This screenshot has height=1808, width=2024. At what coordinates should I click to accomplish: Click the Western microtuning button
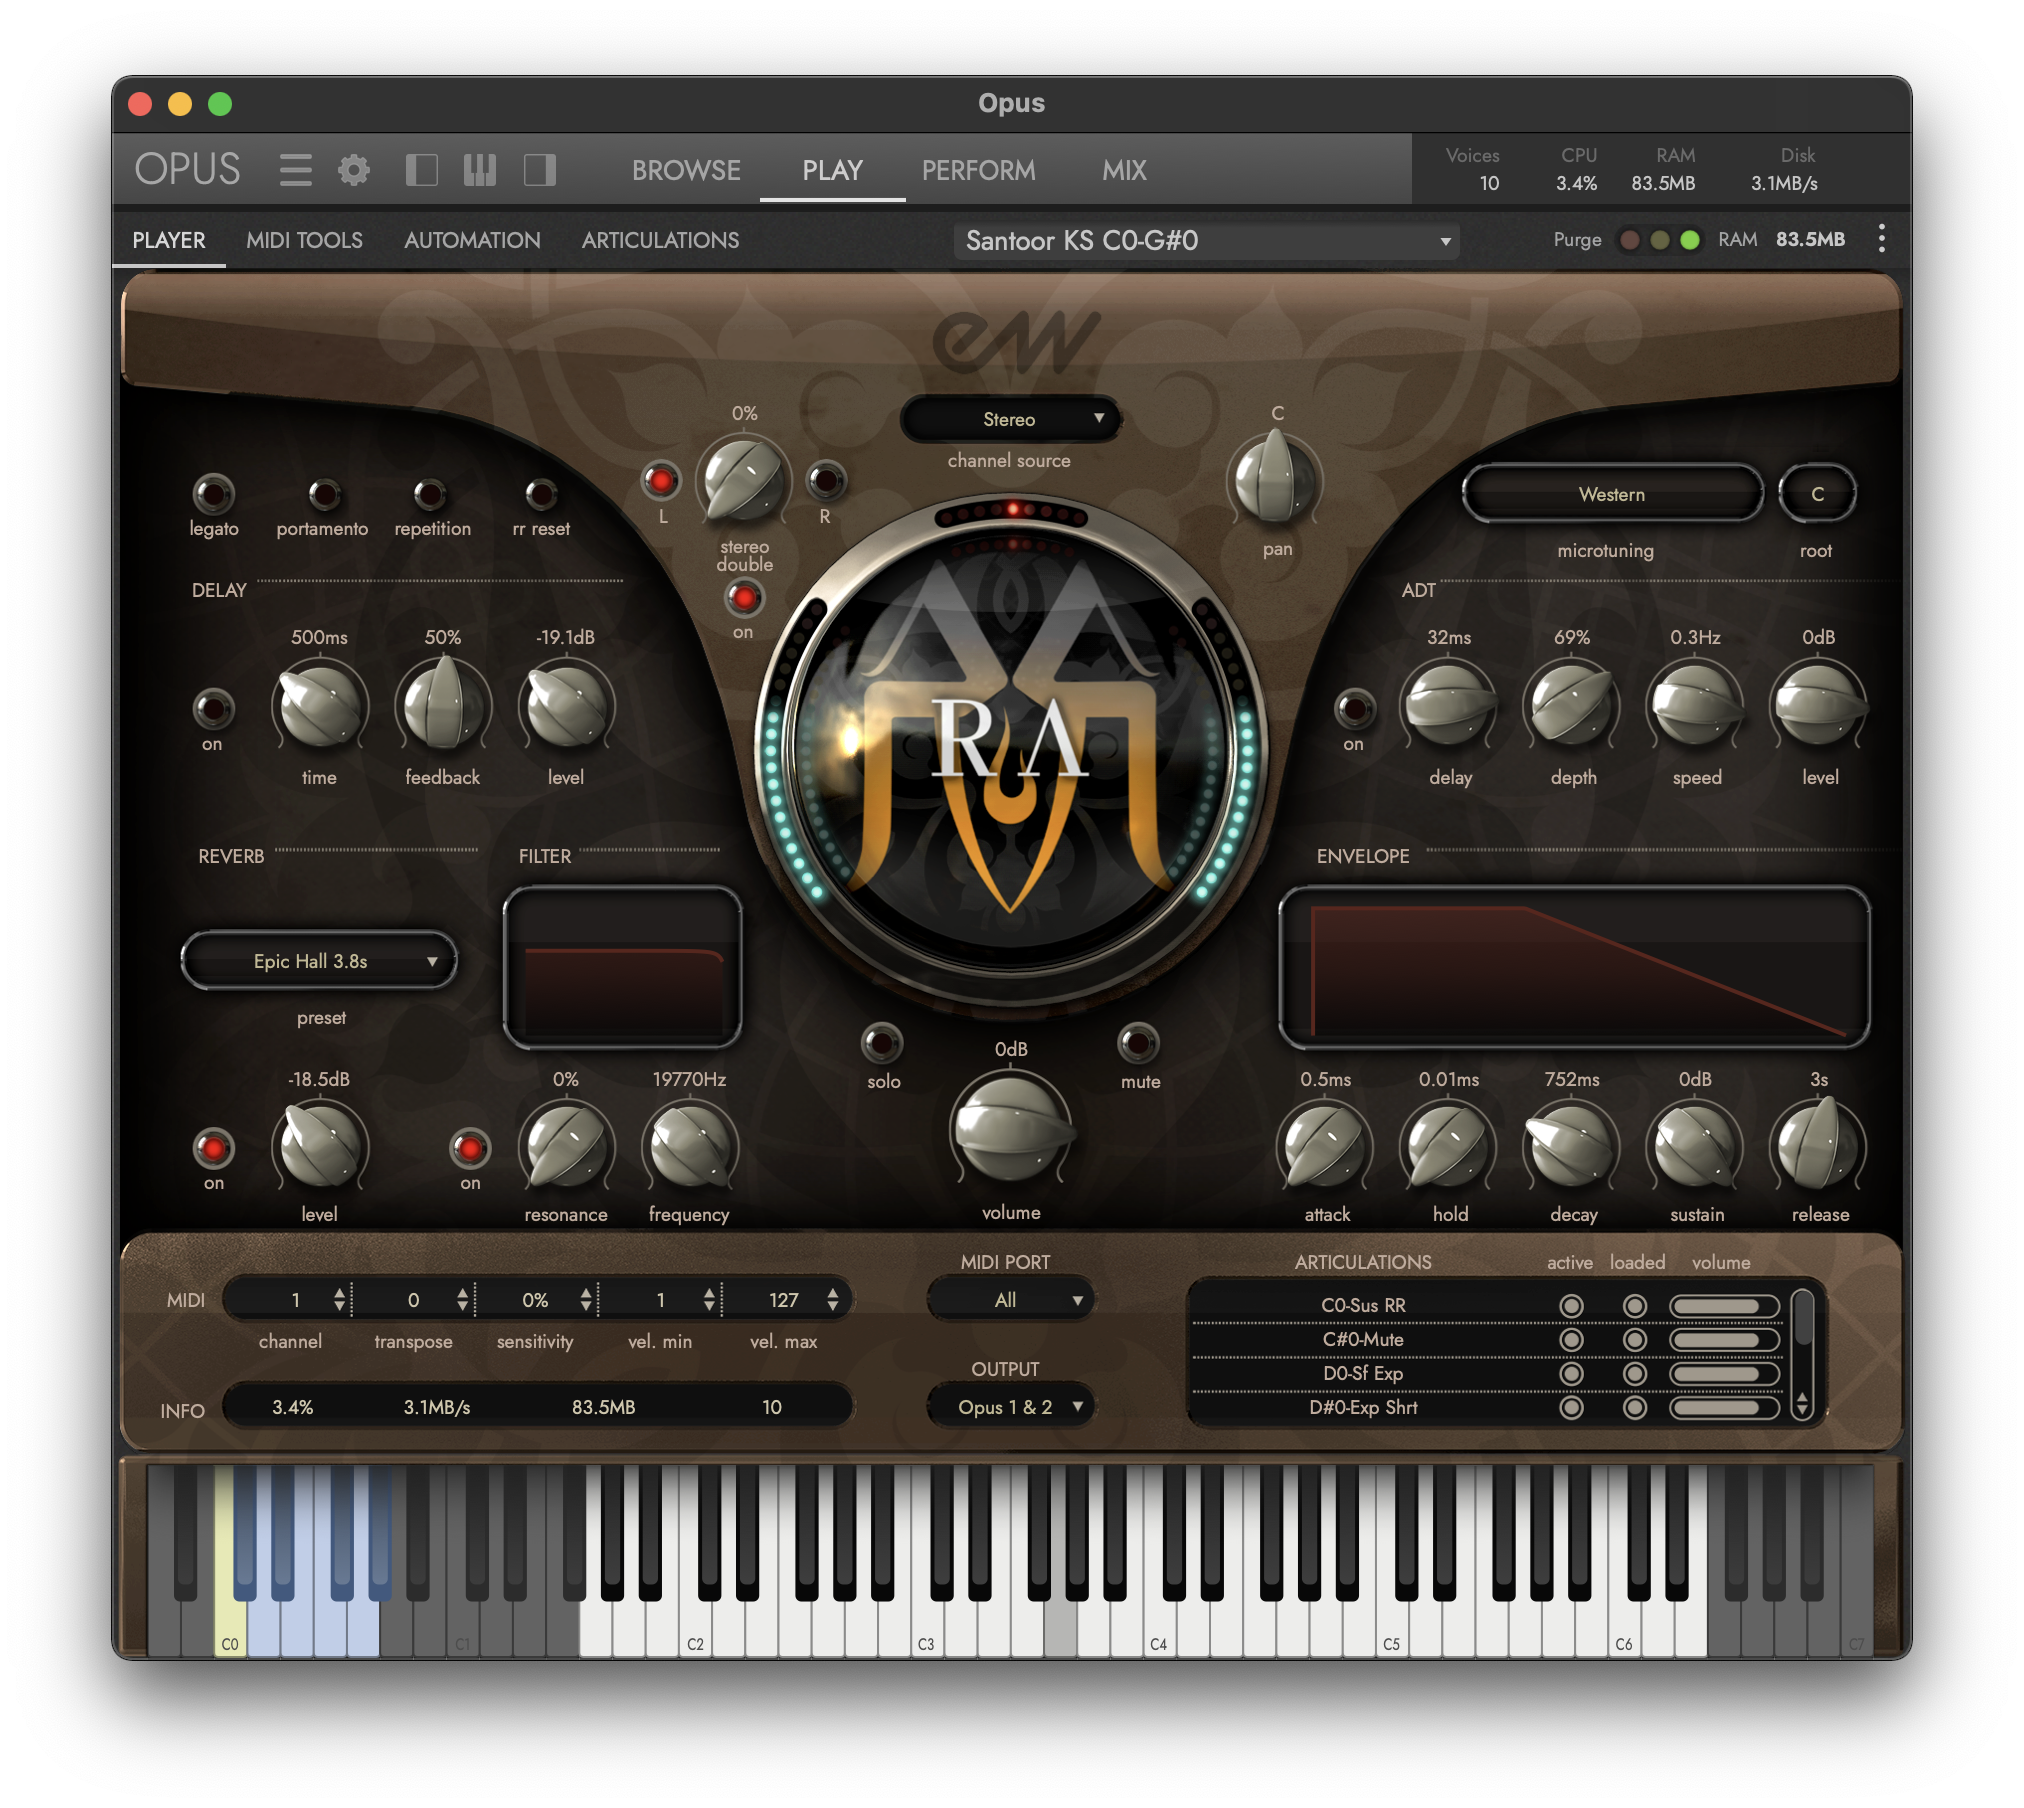point(1611,494)
